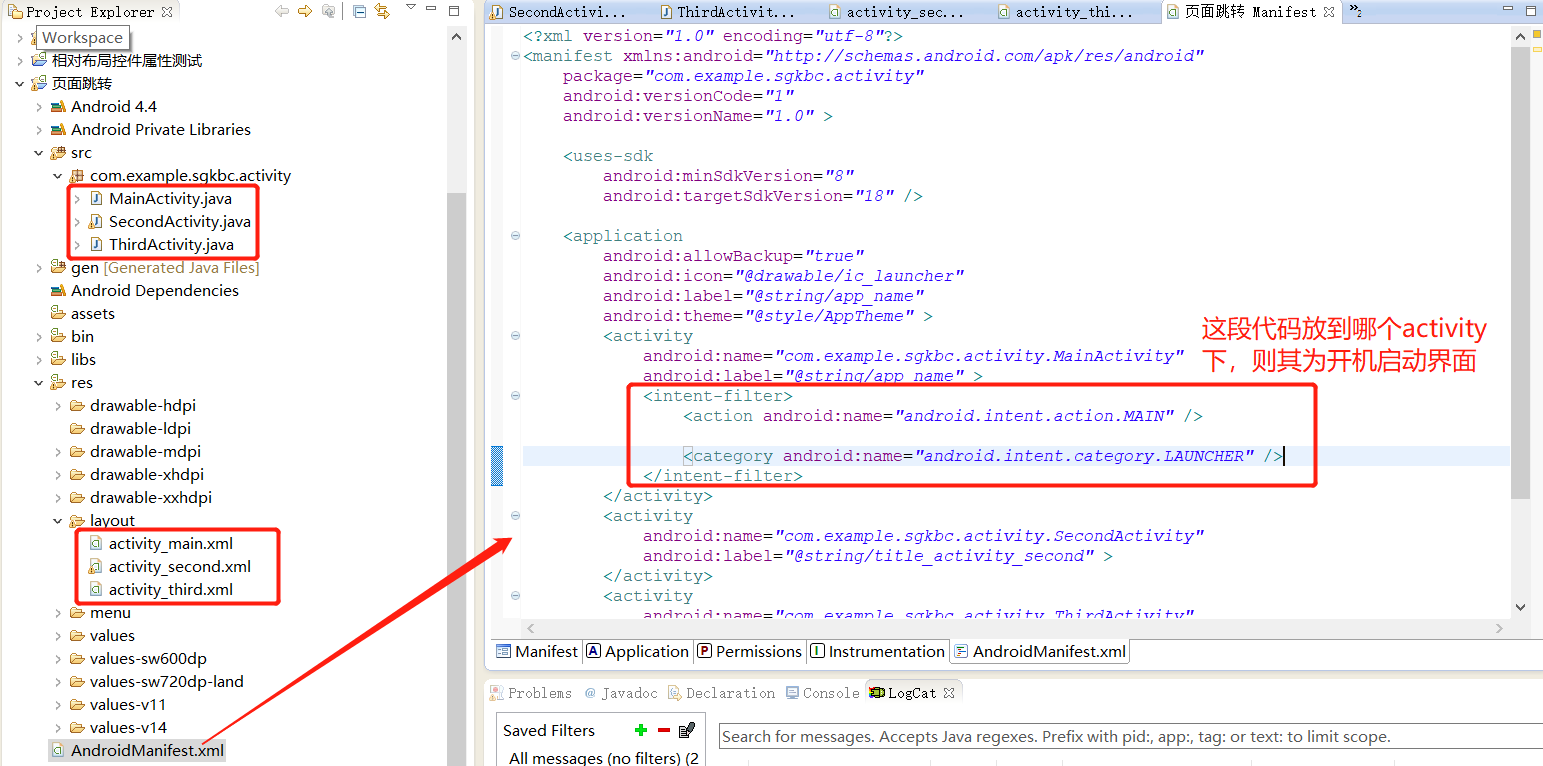The image size is (1543, 766).
Task: Fold the application element in editor gutter
Action: 514,236
